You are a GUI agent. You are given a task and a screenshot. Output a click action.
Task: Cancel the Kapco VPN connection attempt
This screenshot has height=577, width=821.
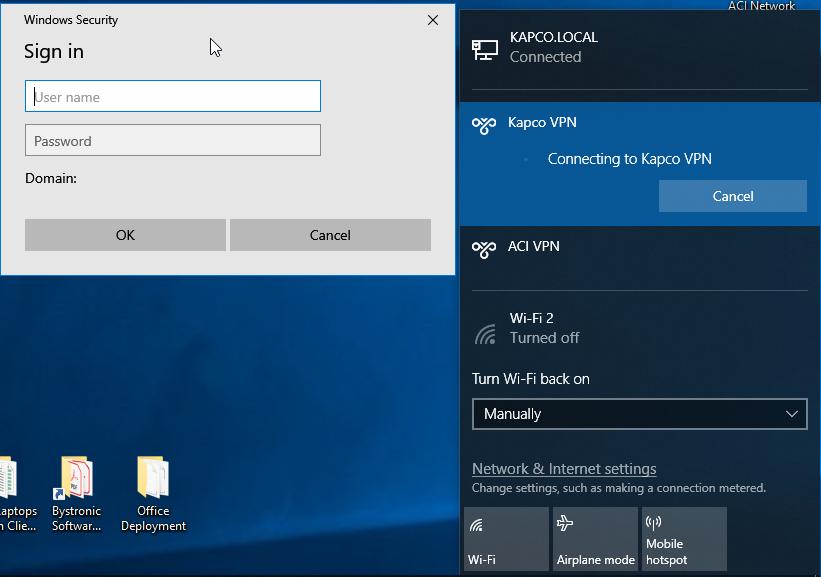point(733,196)
